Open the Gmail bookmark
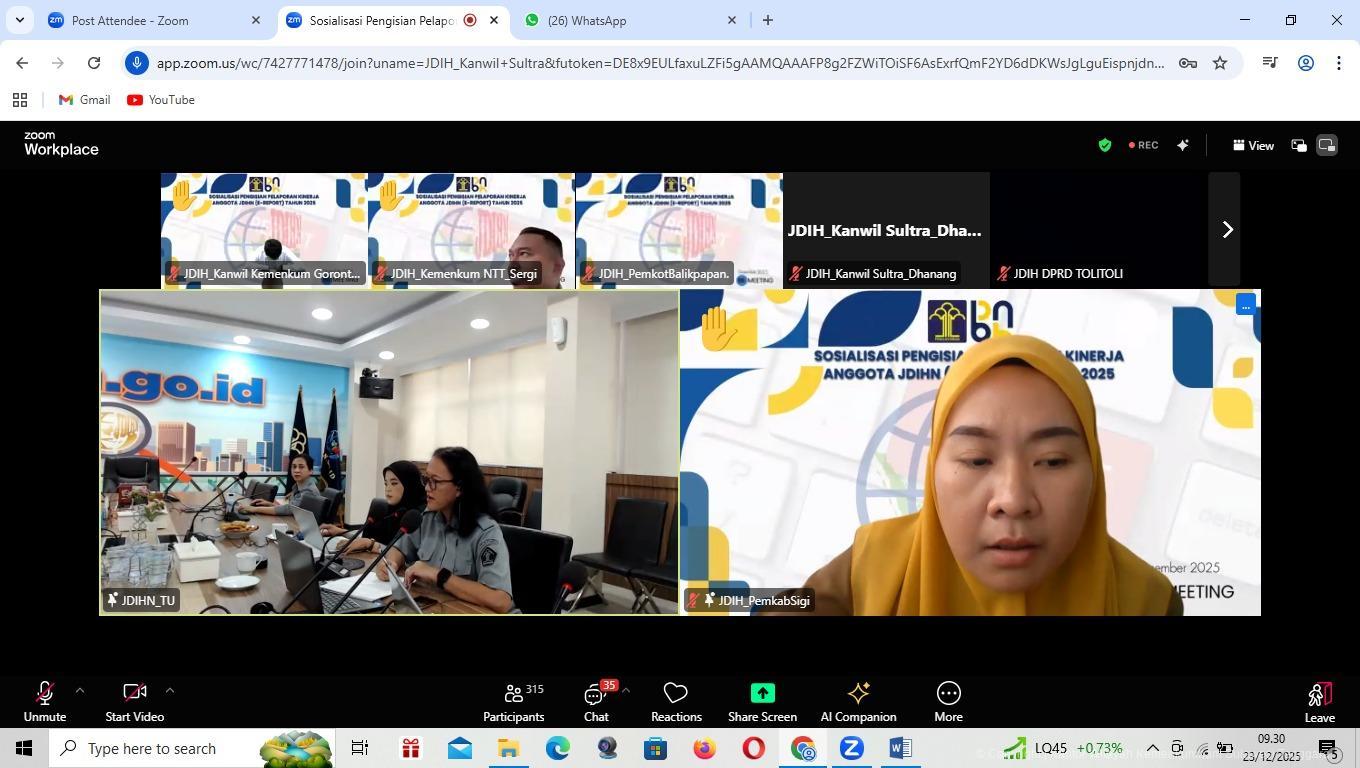The height and width of the screenshot is (768, 1360). click(x=84, y=100)
